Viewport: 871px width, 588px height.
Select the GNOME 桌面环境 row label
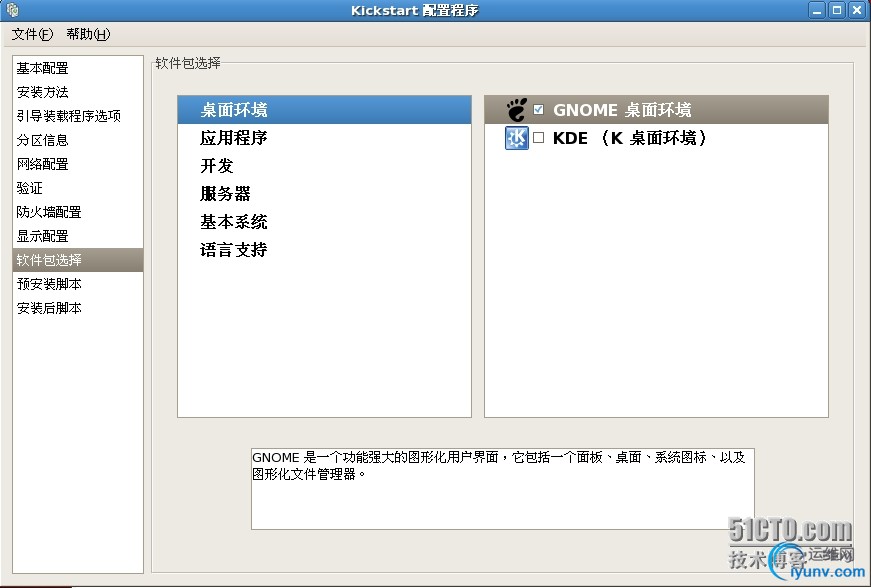(622, 110)
